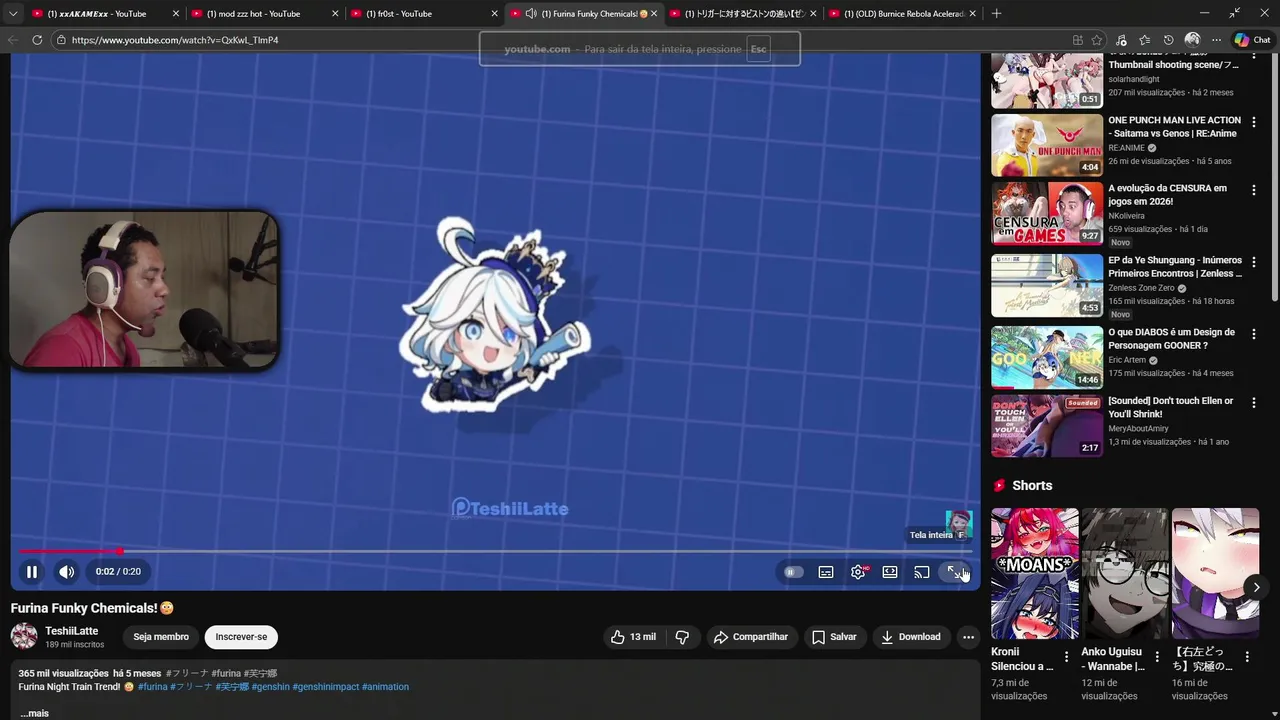Expand the description with ...mais
Image resolution: width=1280 pixels, height=720 pixels.
pyautogui.click(x=34, y=713)
